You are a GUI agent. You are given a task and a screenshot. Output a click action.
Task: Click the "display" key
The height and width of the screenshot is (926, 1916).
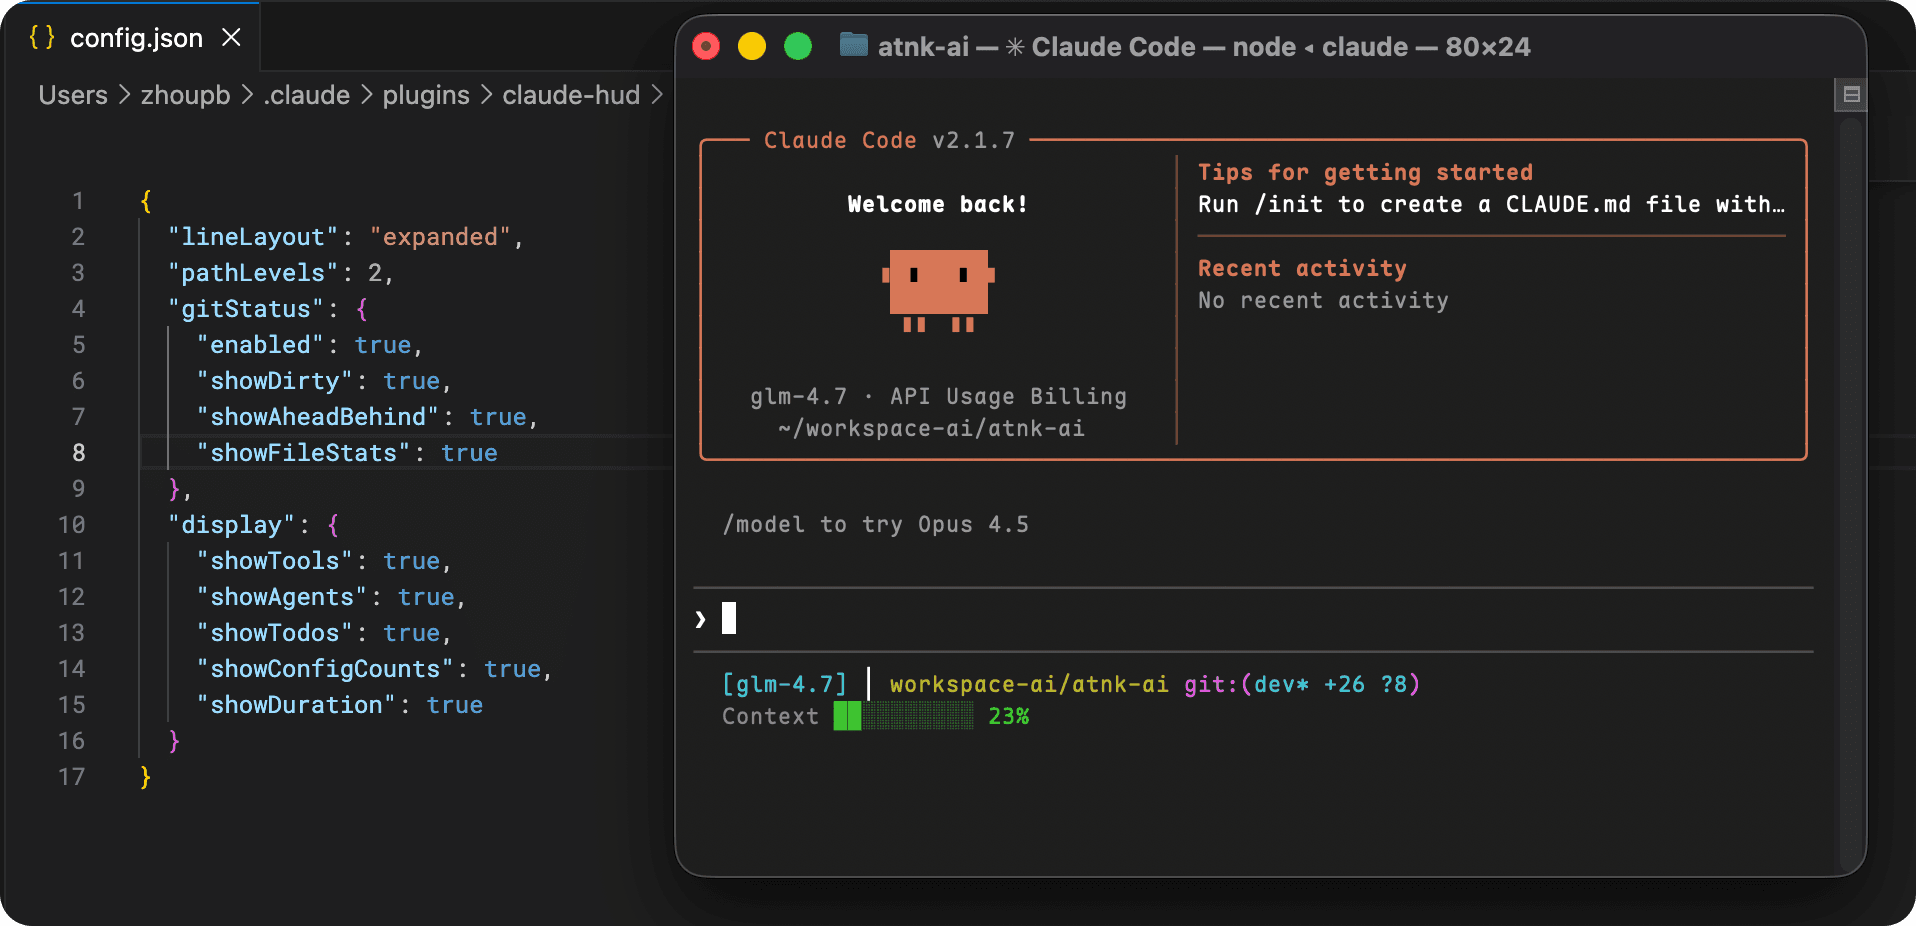pyautogui.click(x=232, y=525)
